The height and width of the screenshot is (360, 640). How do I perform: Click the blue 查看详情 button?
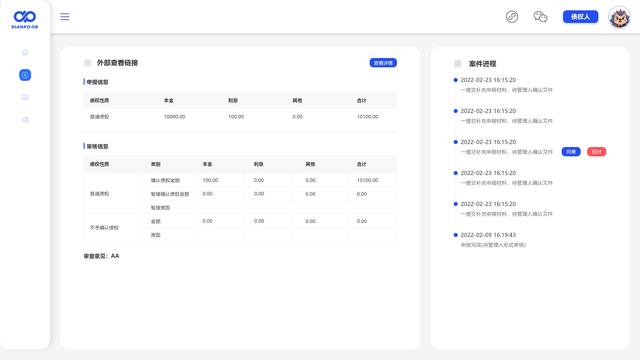(383, 63)
